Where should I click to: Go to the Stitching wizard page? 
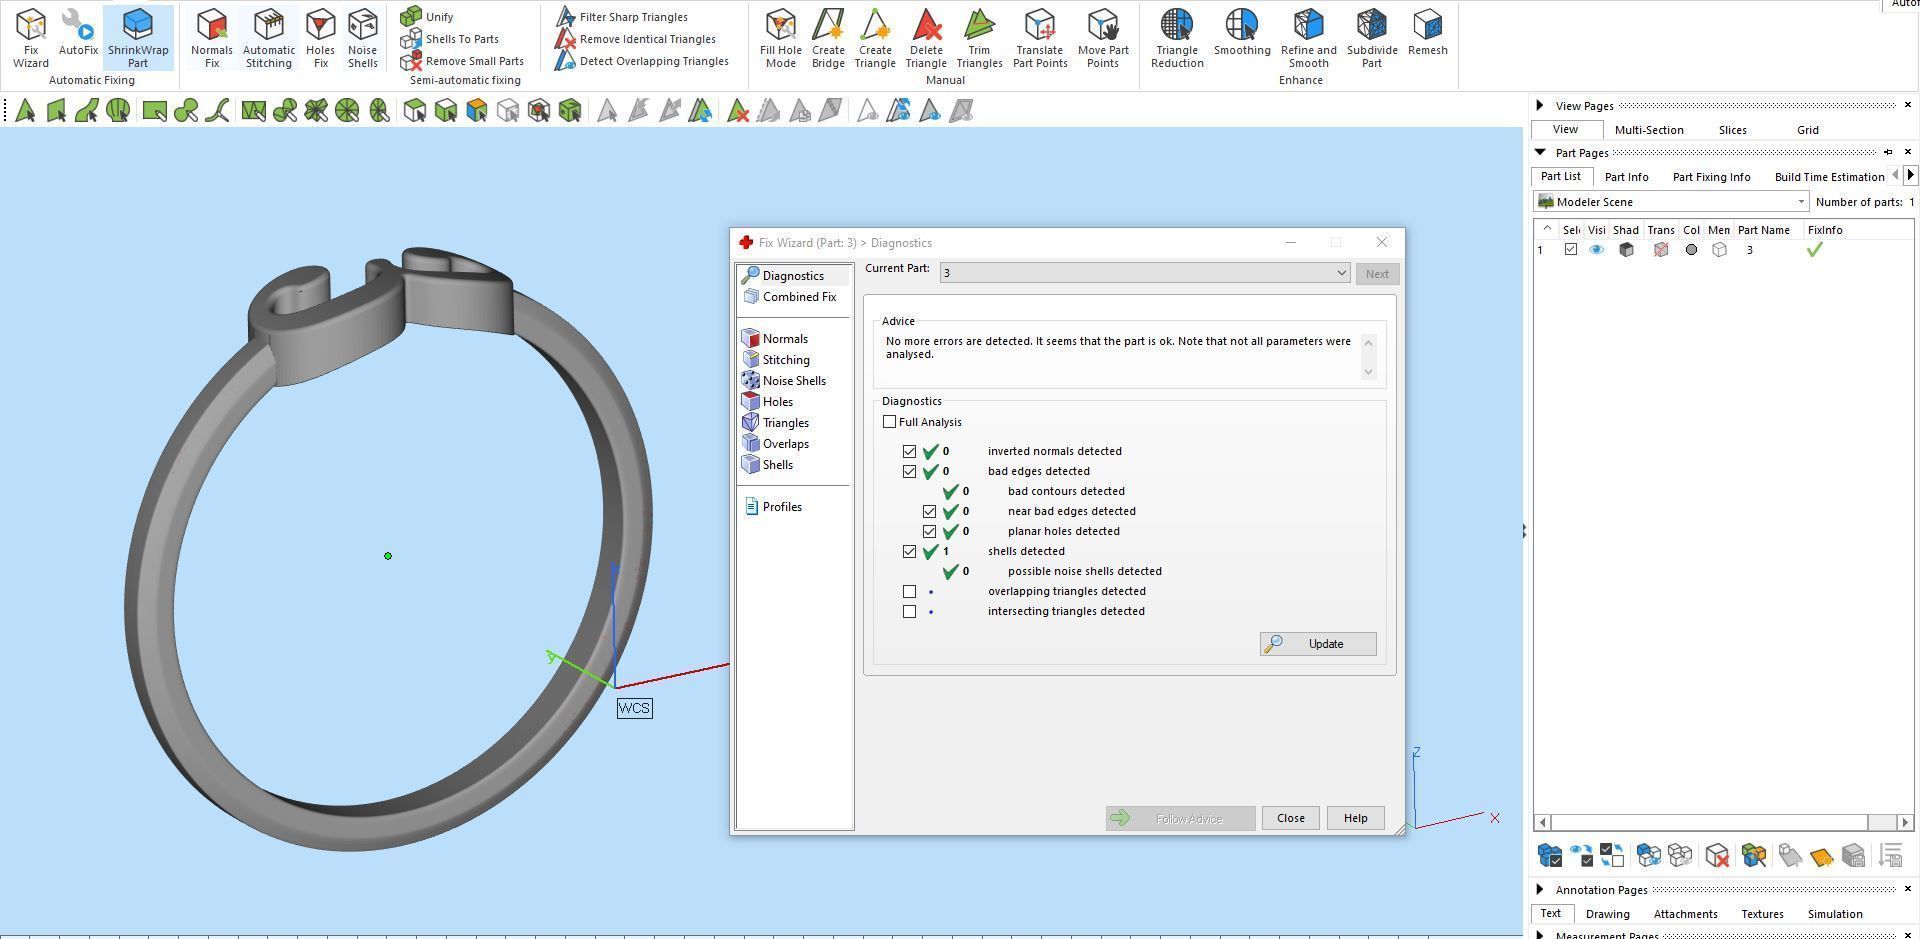pos(776,360)
